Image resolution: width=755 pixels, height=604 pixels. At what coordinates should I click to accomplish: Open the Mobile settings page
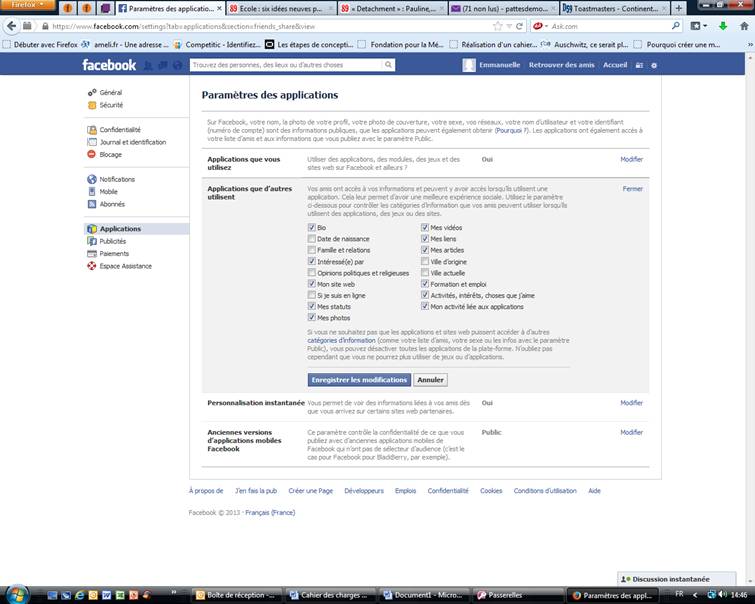pyautogui.click(x=108, y=192)
